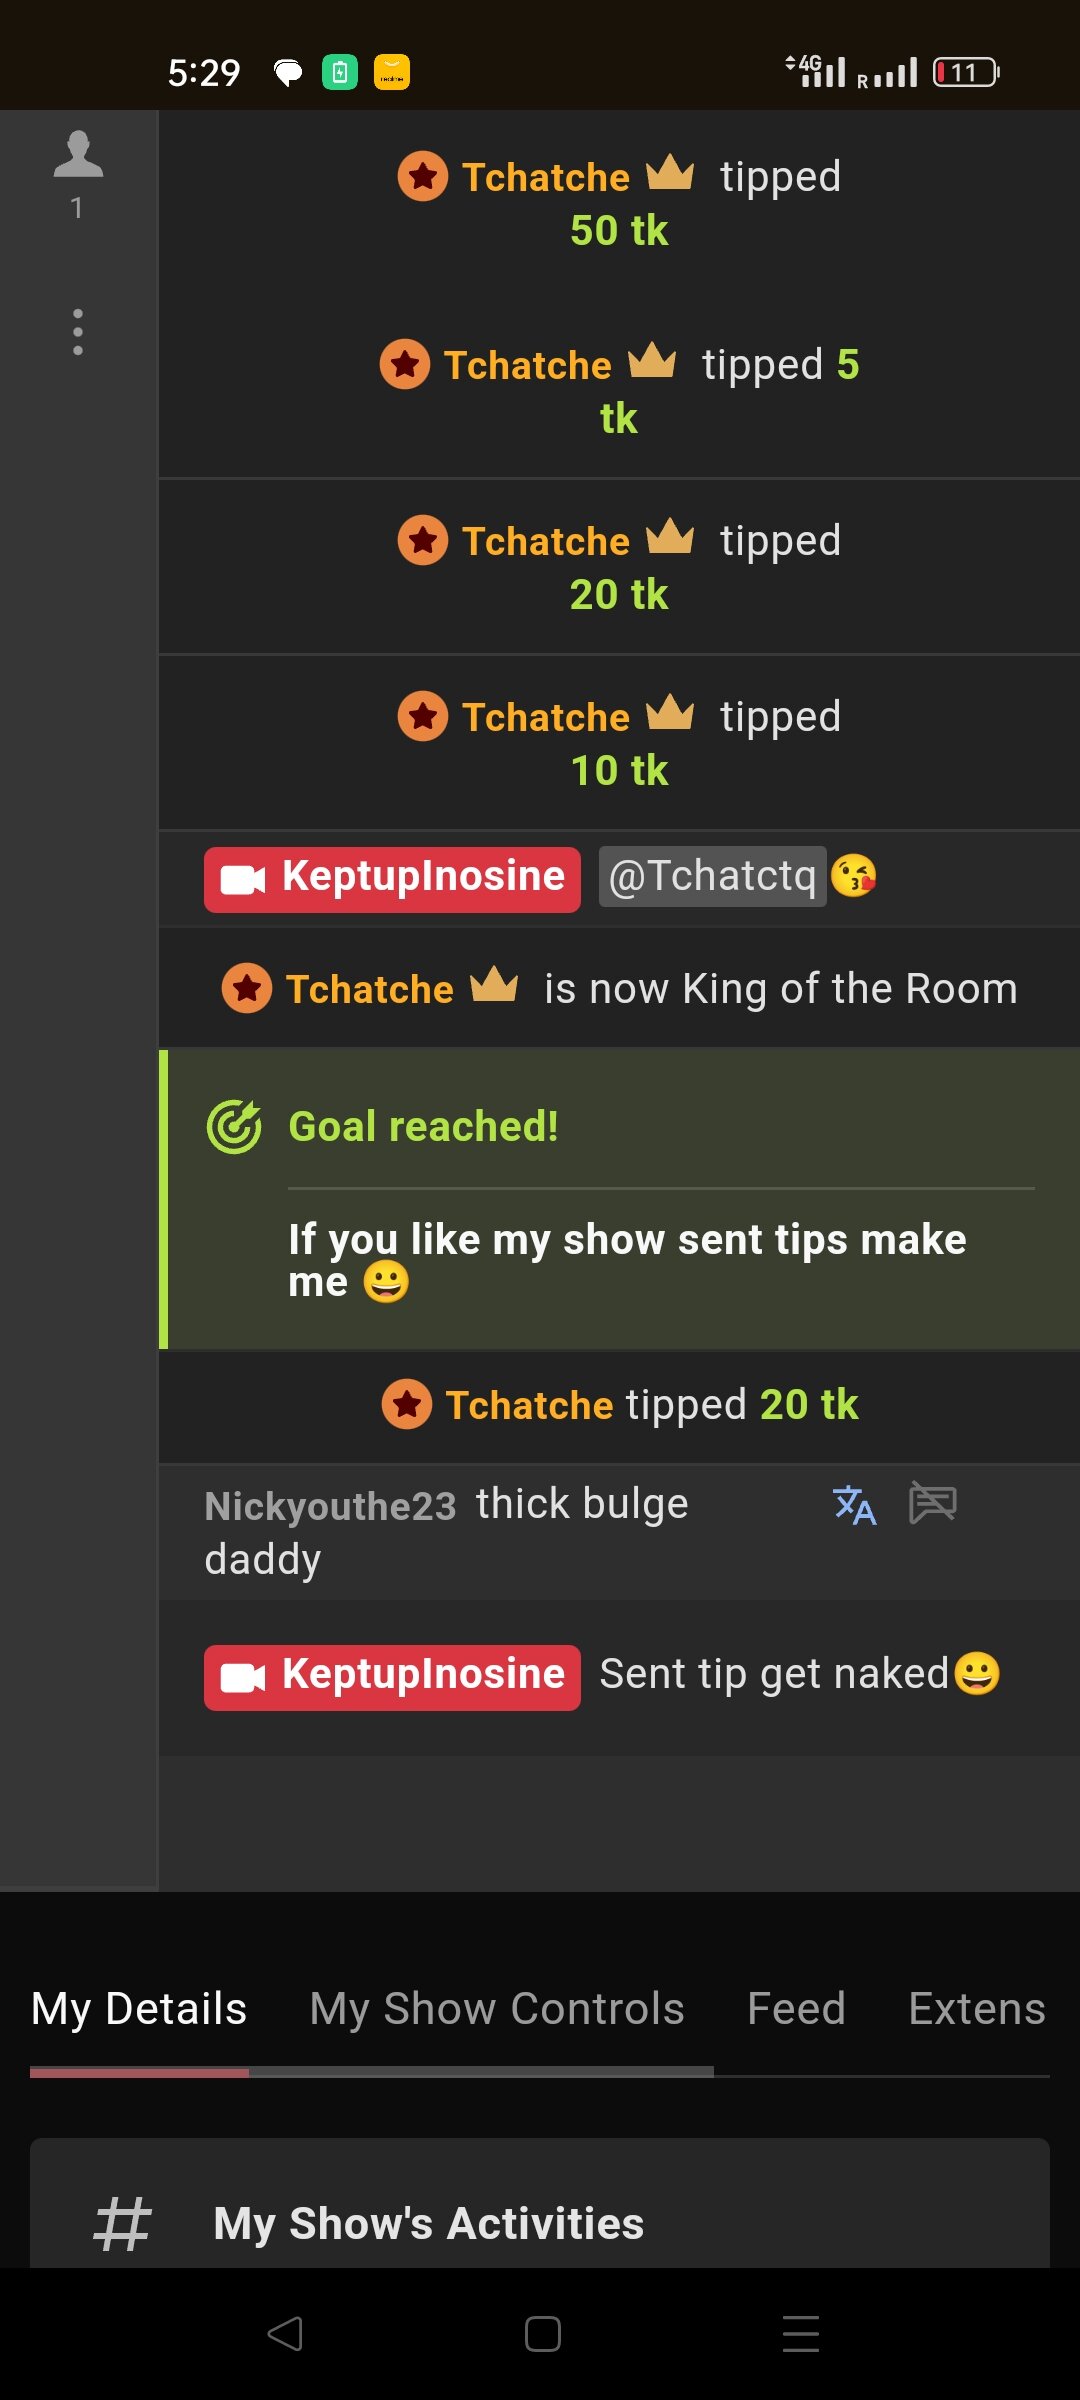This screenshot has height=2400, width=1080.
Task: Tap the hashtag icon beside My Show's Activities
Action: coord(122,2224)
